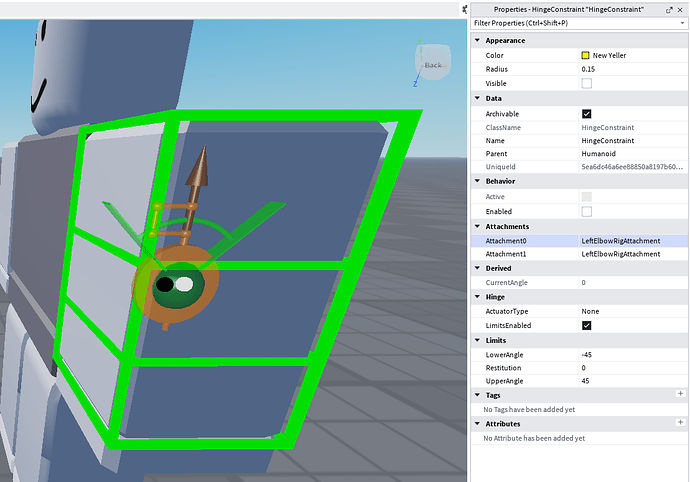
Task: Collapse the Attributes section
Action: point(477,423)
